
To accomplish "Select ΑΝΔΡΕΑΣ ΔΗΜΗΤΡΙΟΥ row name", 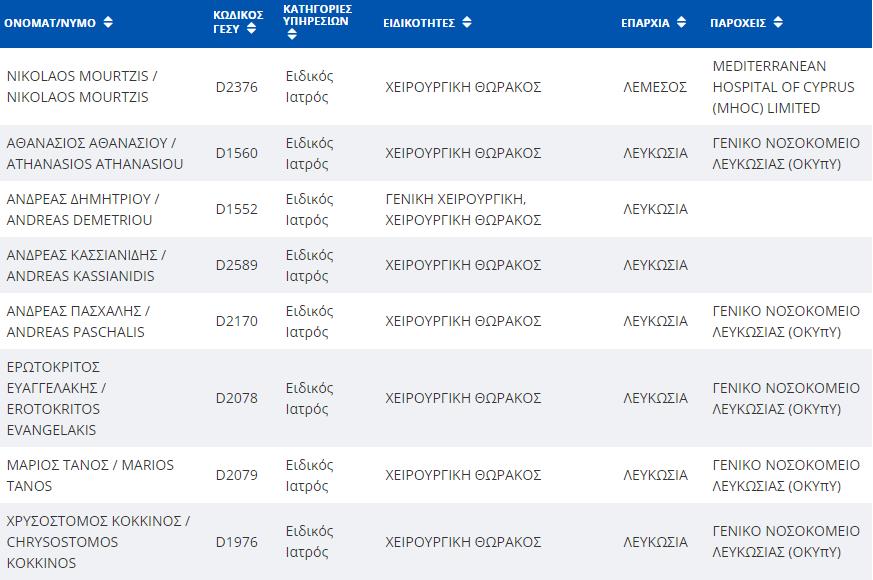I will pyautogui.click(x=83, y=209).
